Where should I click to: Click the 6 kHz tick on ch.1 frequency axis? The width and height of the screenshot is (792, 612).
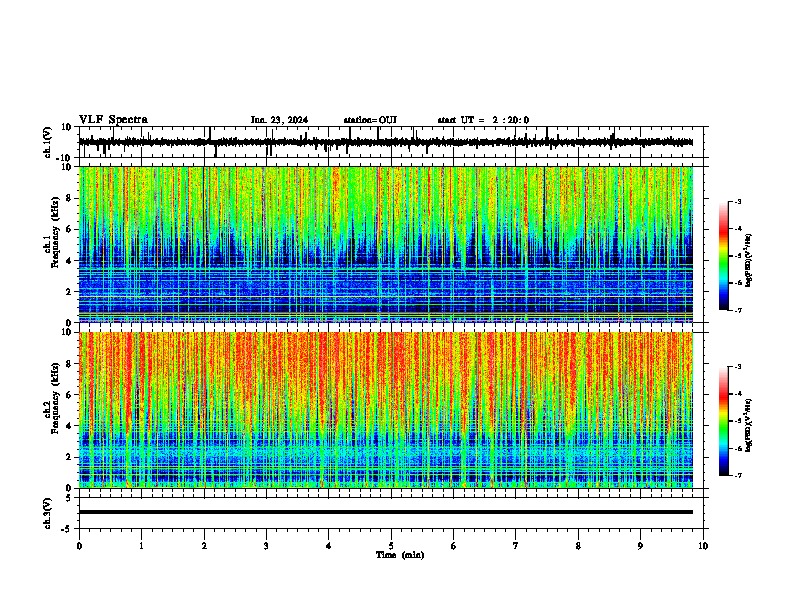pyautogui.click(x=69, y=229)
